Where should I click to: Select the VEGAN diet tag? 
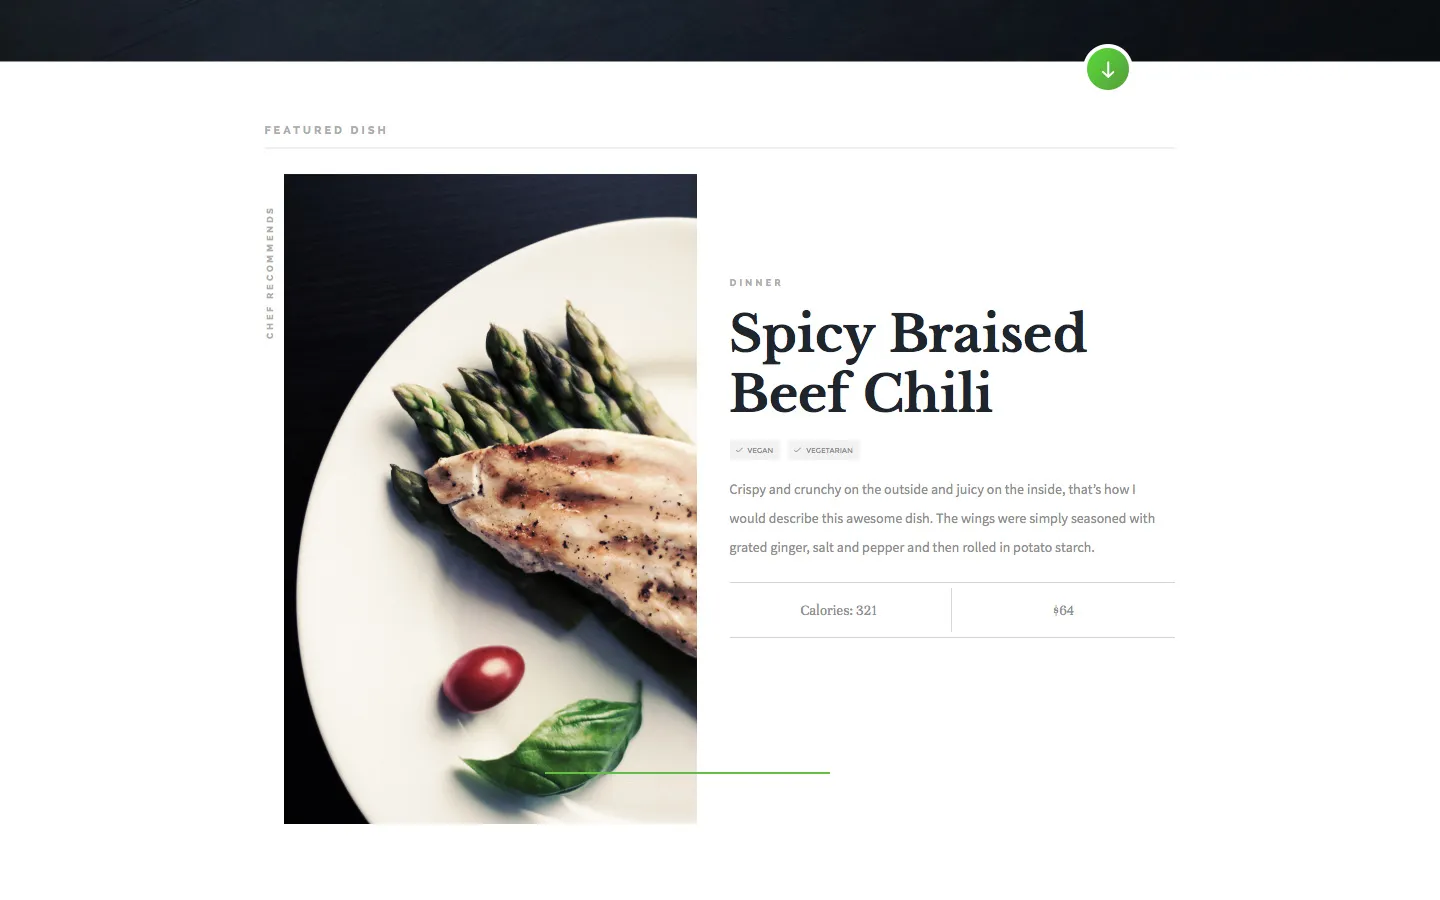(755, 450)
